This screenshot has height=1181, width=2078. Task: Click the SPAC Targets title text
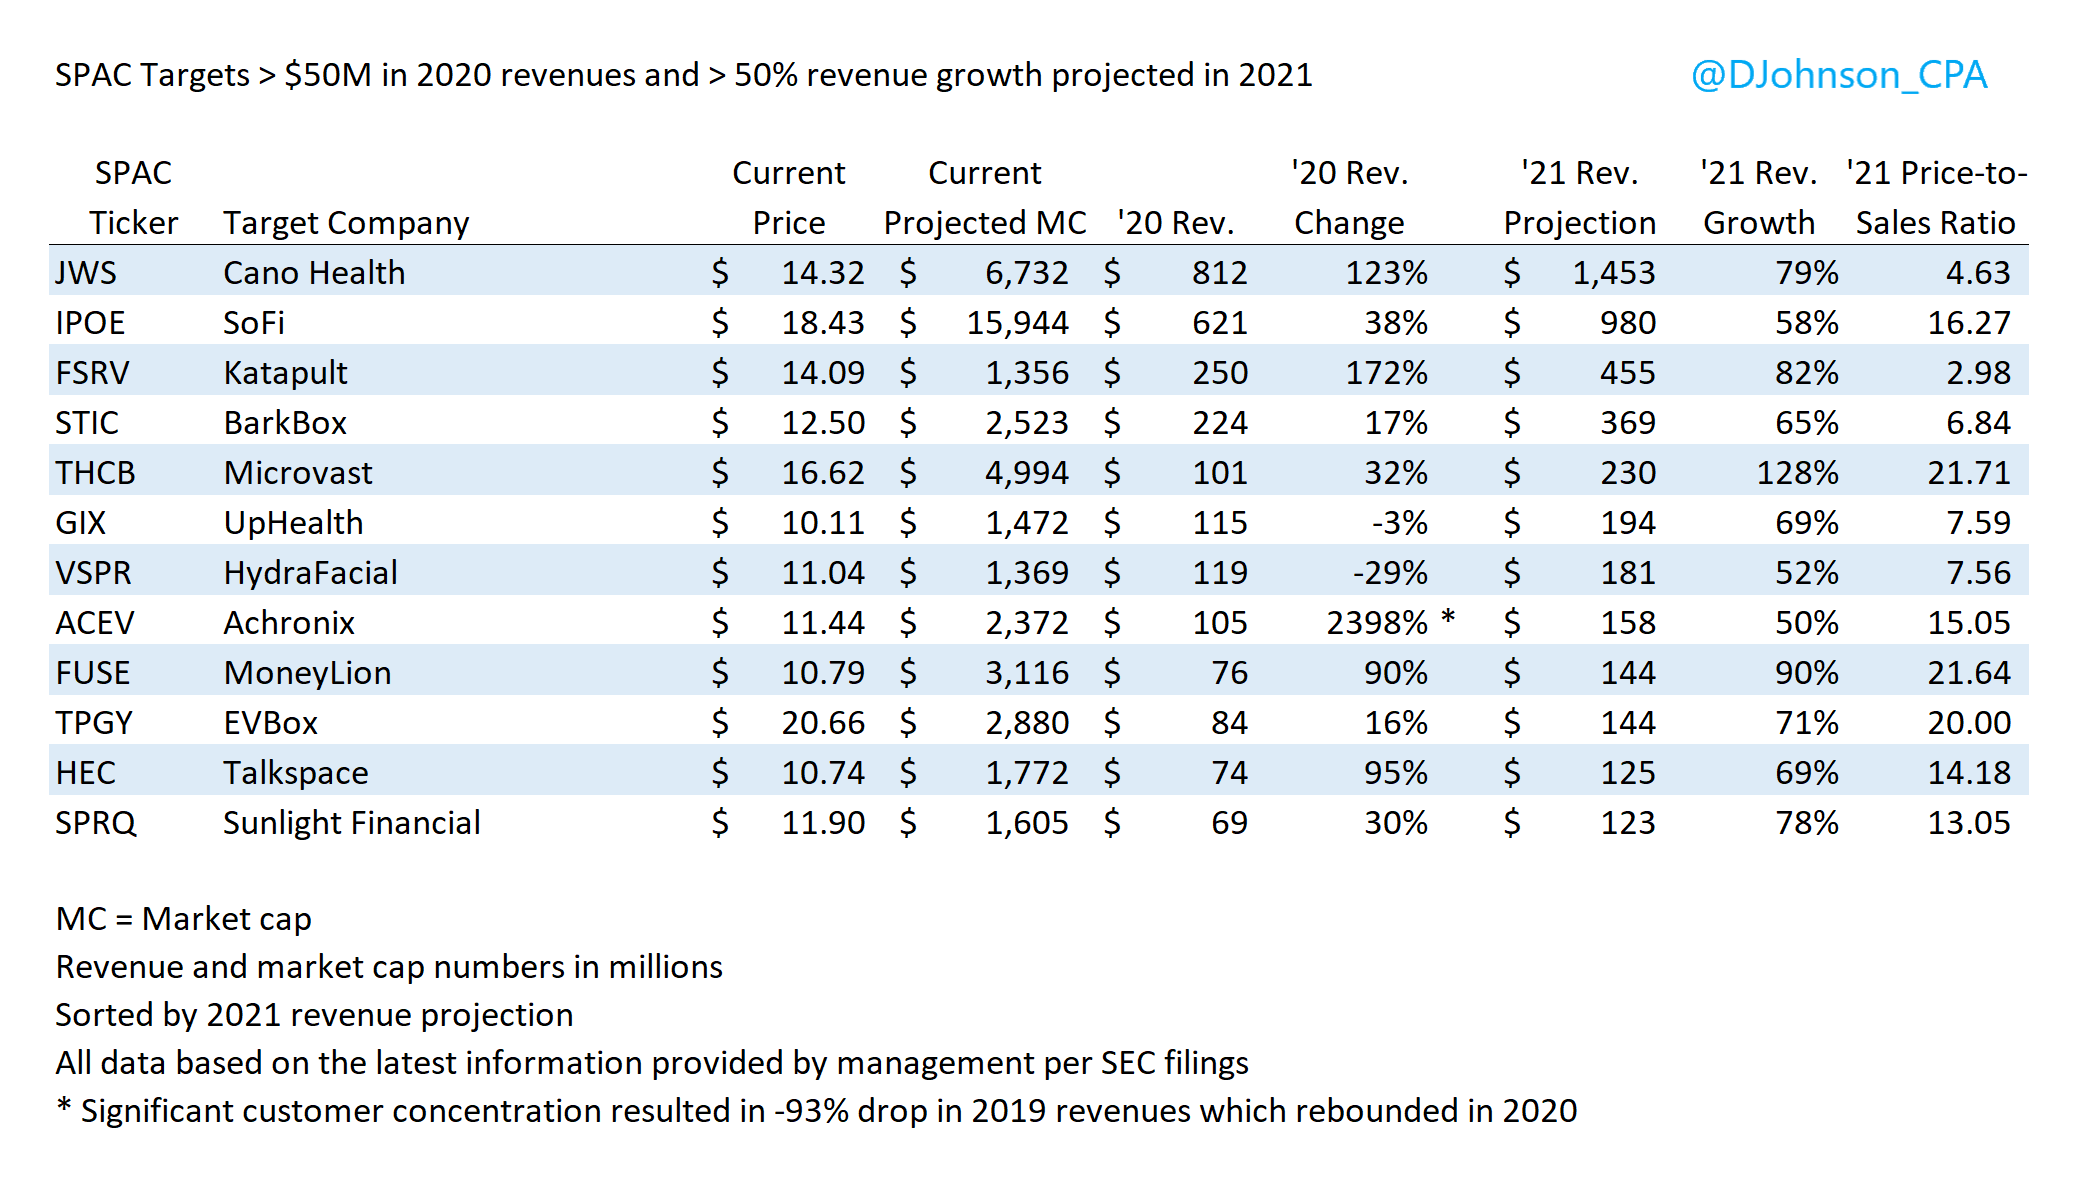(x=683, y=75)
